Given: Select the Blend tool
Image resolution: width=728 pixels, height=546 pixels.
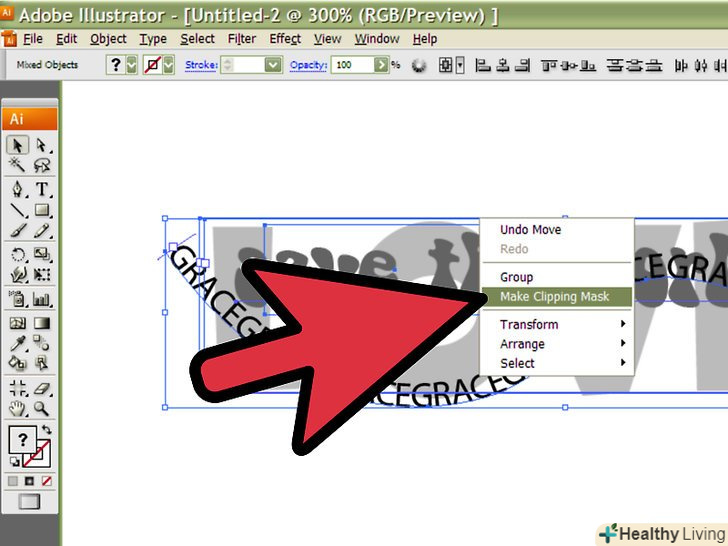Looking at the screenshot, I should (x=42, y=343).
